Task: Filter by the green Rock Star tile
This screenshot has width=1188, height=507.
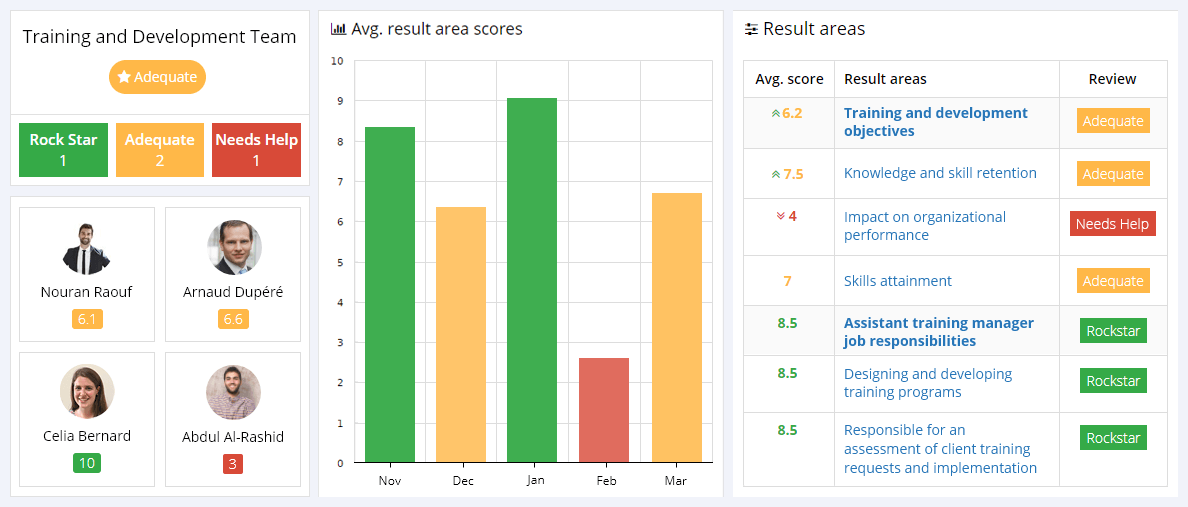Action: (63, 150)
